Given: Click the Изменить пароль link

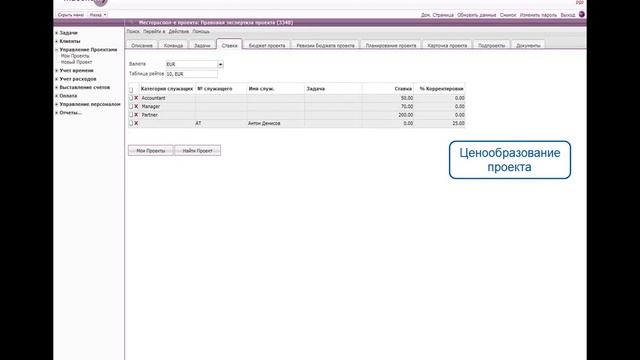Looking at the screenshot, I should 538,15.
